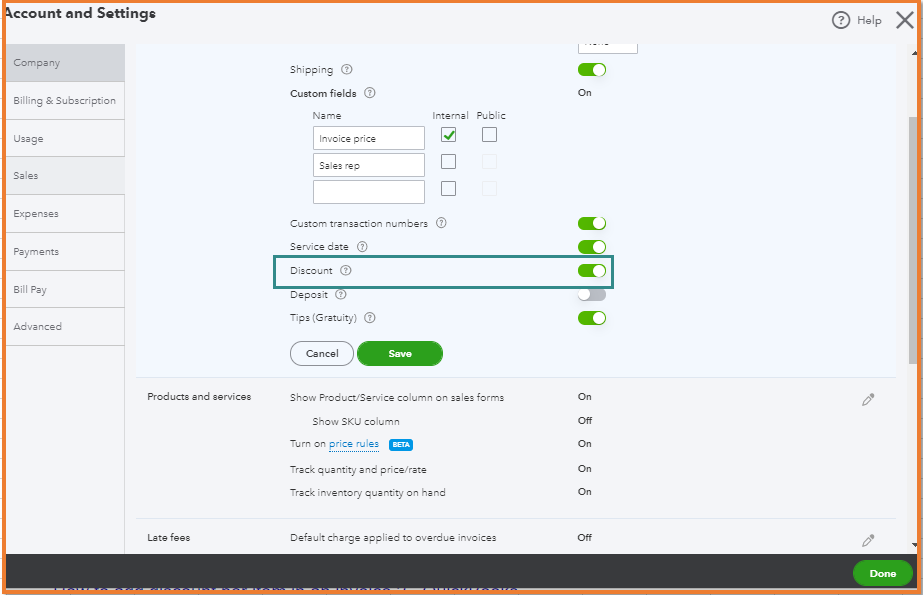This screenshot has height=595, width=923.
Task: Click the help icon next to Custom fields
Action: (x=370, y=93)
